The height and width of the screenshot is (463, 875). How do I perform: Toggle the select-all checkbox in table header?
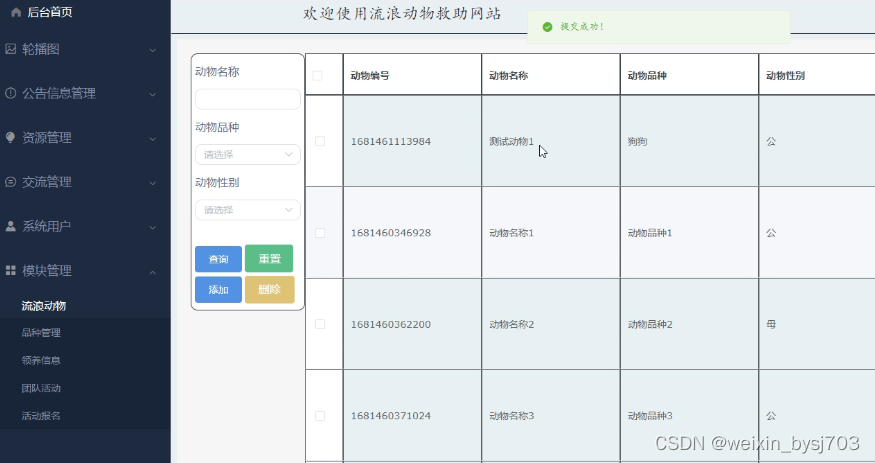click(318, 75)
